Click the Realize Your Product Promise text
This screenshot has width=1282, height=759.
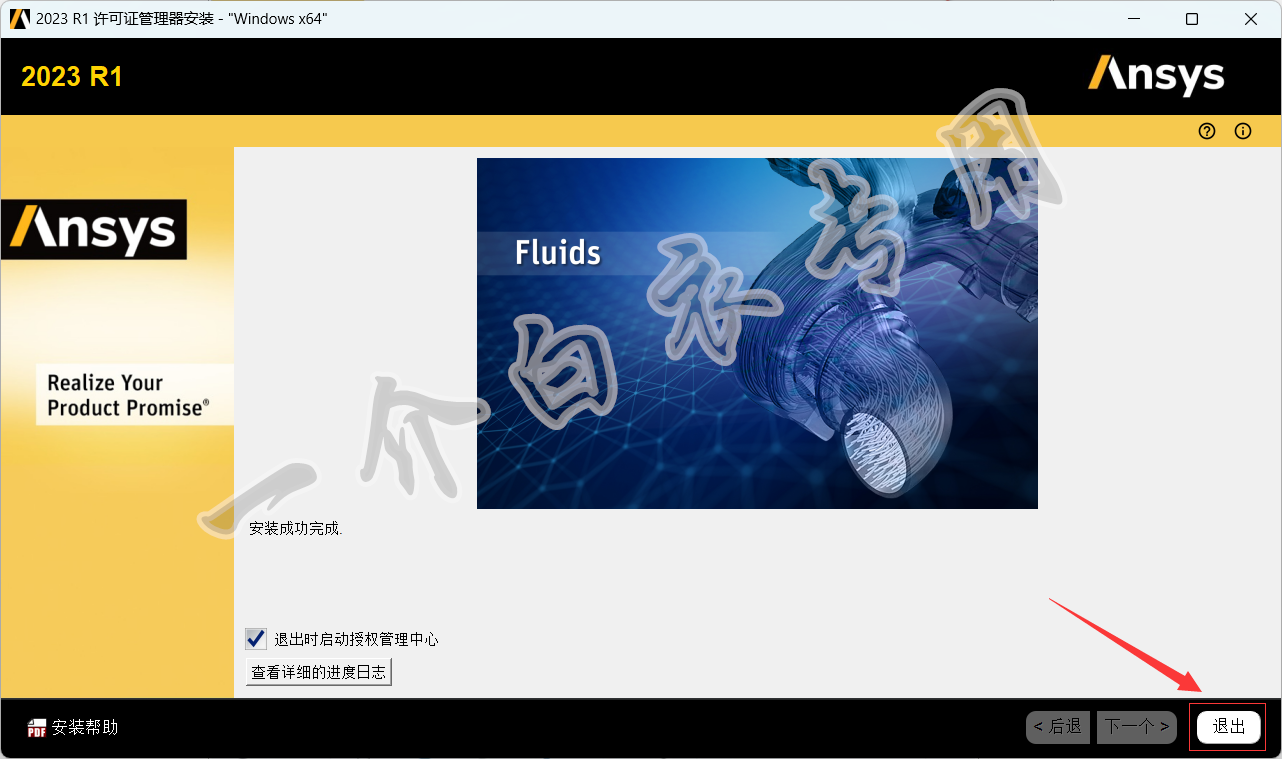129,395
